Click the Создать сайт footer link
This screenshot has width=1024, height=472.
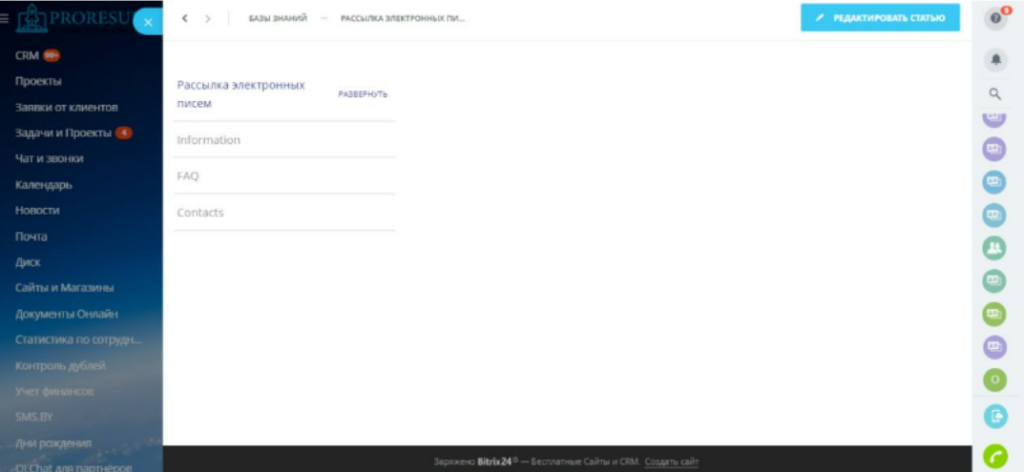(x=671, y=462)
